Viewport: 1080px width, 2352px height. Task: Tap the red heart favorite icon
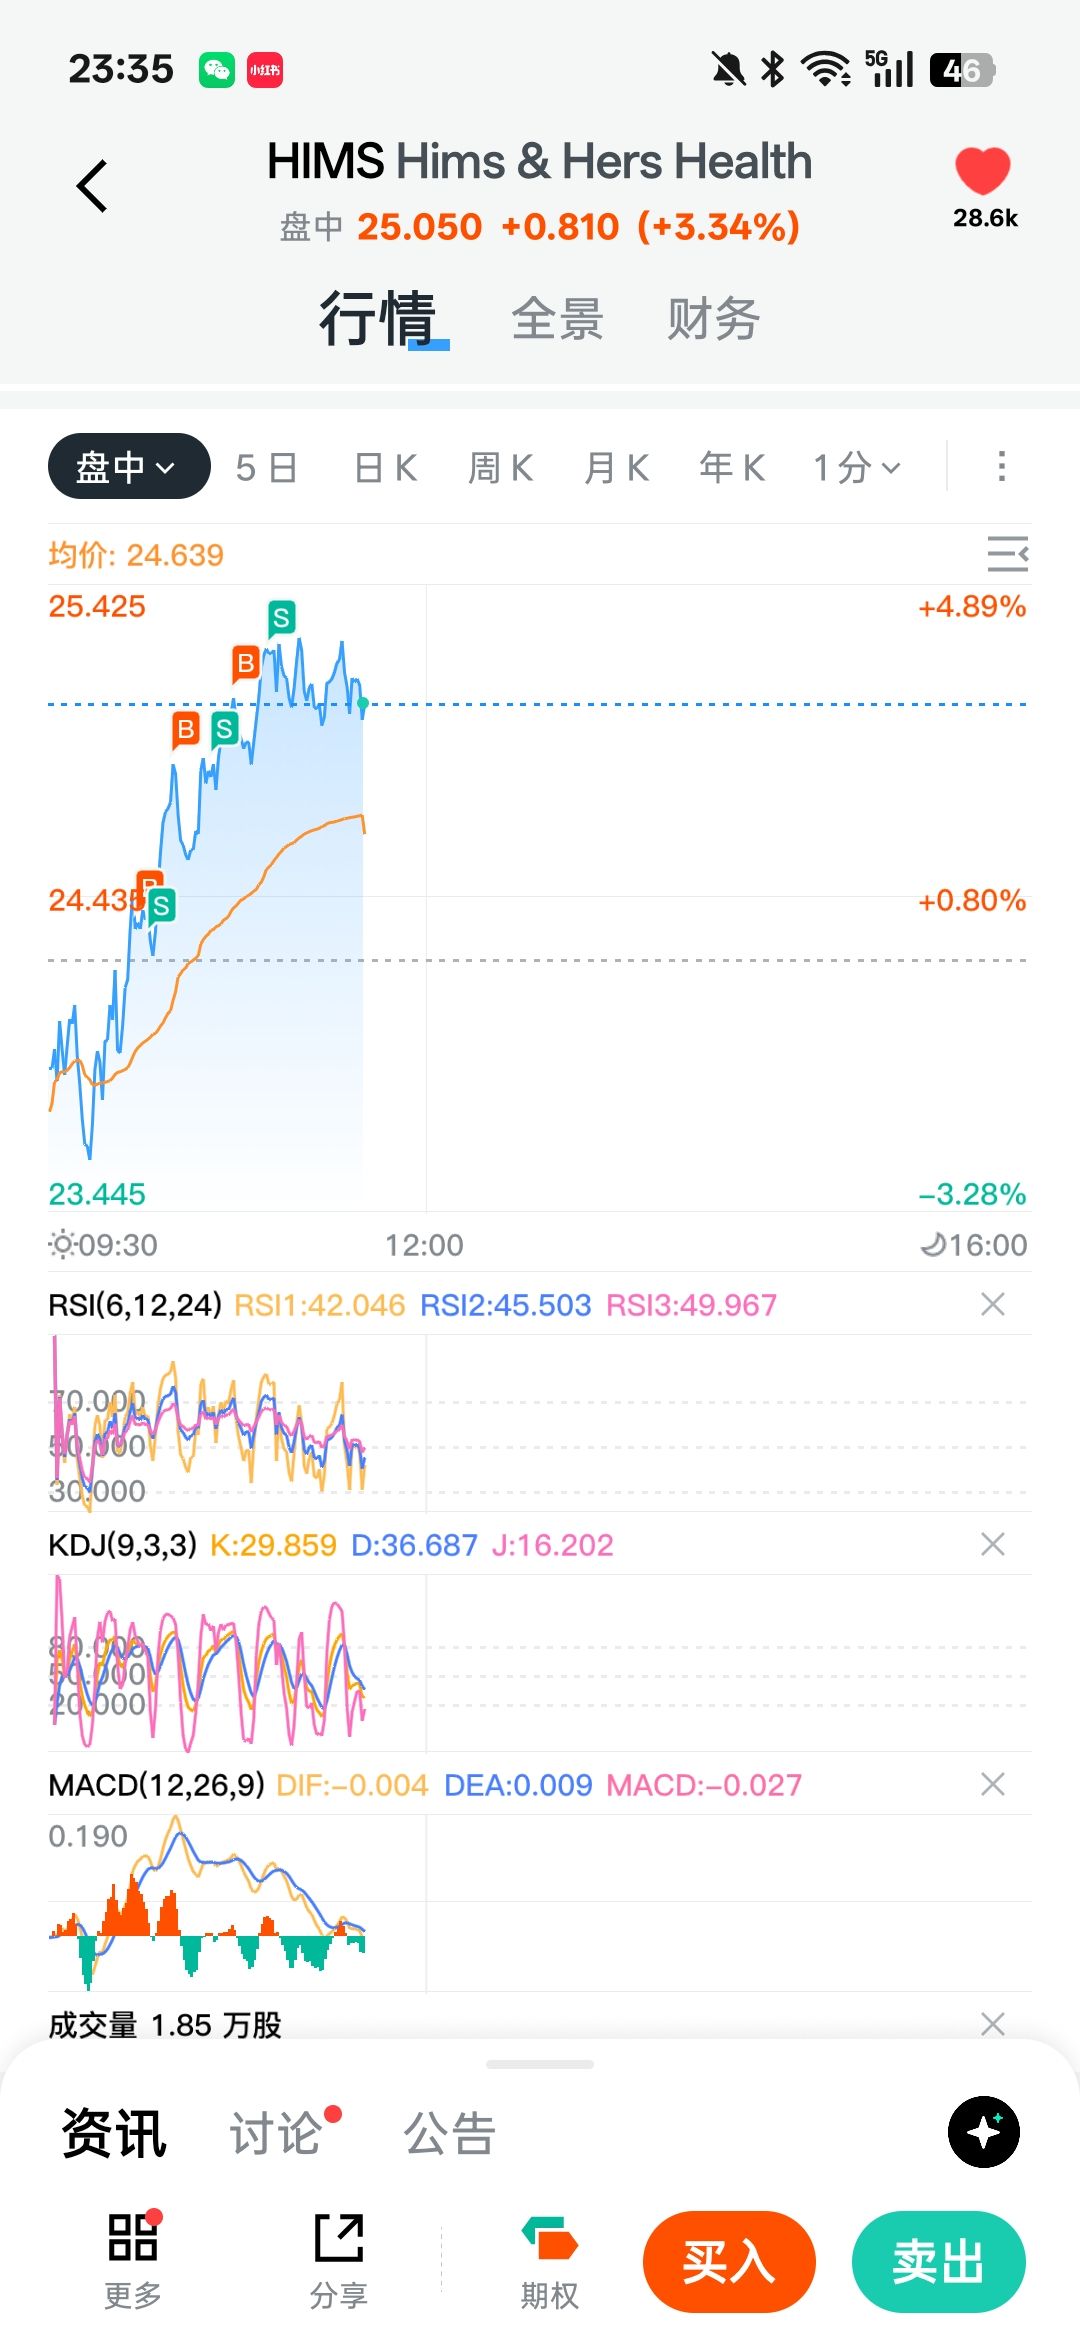coord(983,170)
